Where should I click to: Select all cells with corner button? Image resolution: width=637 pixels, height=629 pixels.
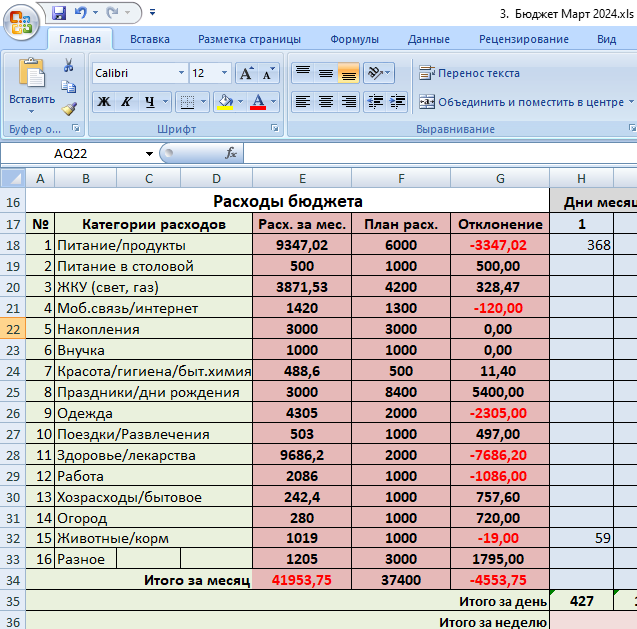coord(13,178)
